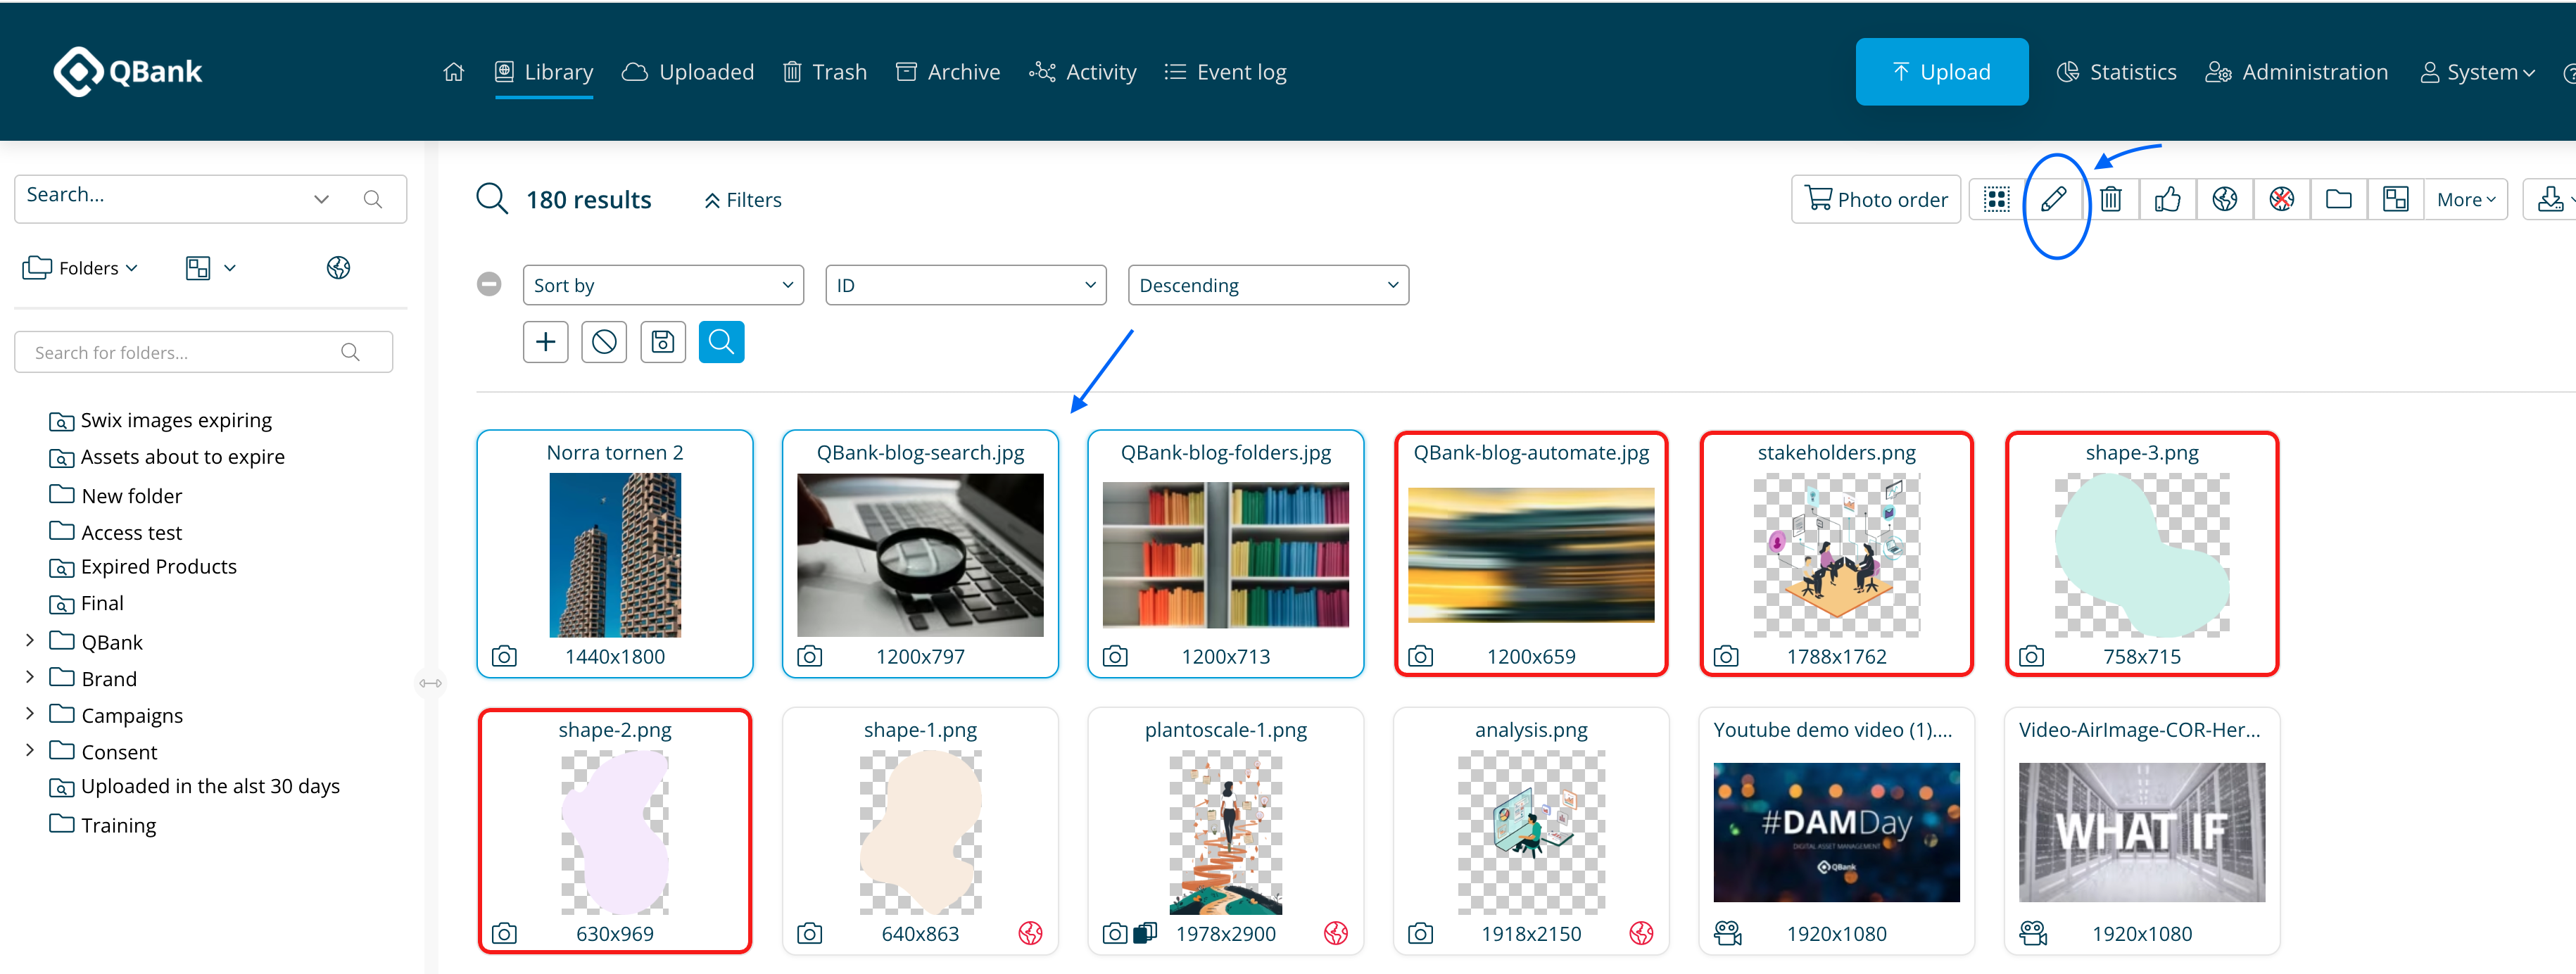Open the Uploaded tab
The height and width of the screenshot is (974, 2576).
point(688,72)
